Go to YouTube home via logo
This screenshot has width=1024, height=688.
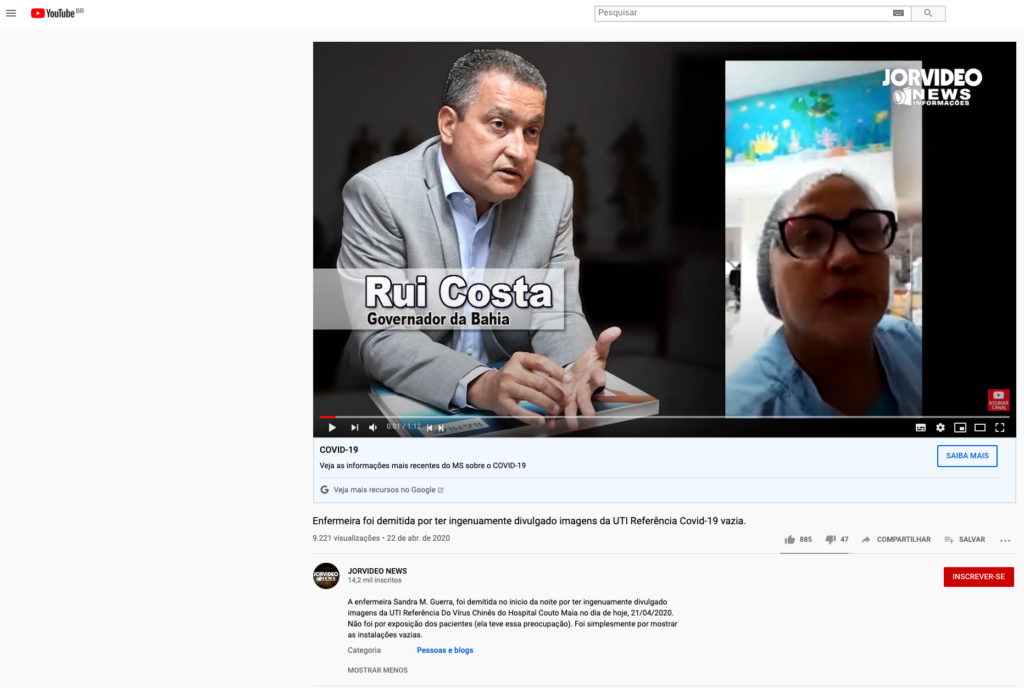click(x=57, y=13)
